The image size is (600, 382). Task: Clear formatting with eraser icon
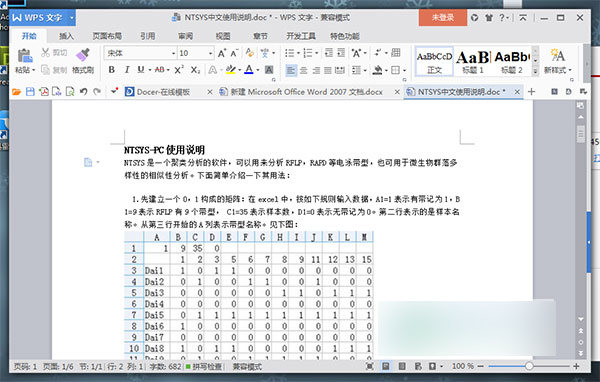[x=249, y=53]
